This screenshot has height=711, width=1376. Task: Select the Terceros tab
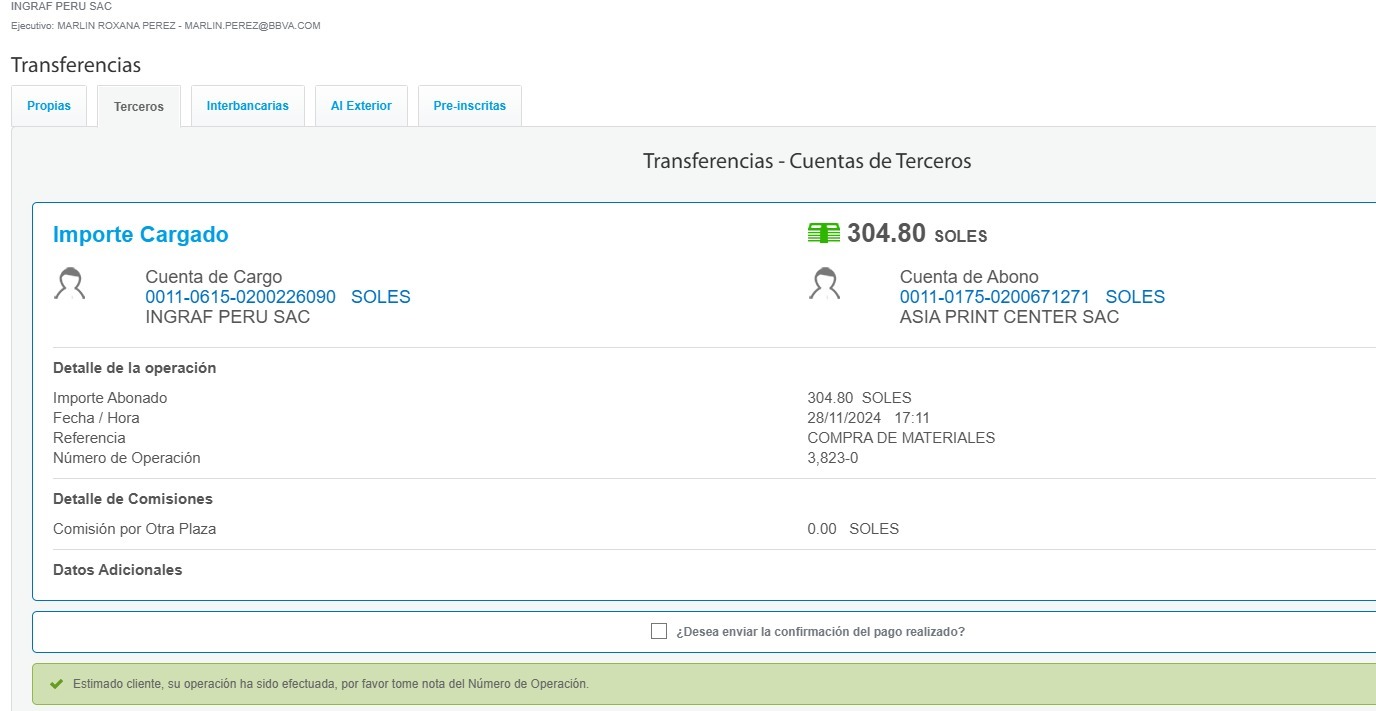point(139,107)
